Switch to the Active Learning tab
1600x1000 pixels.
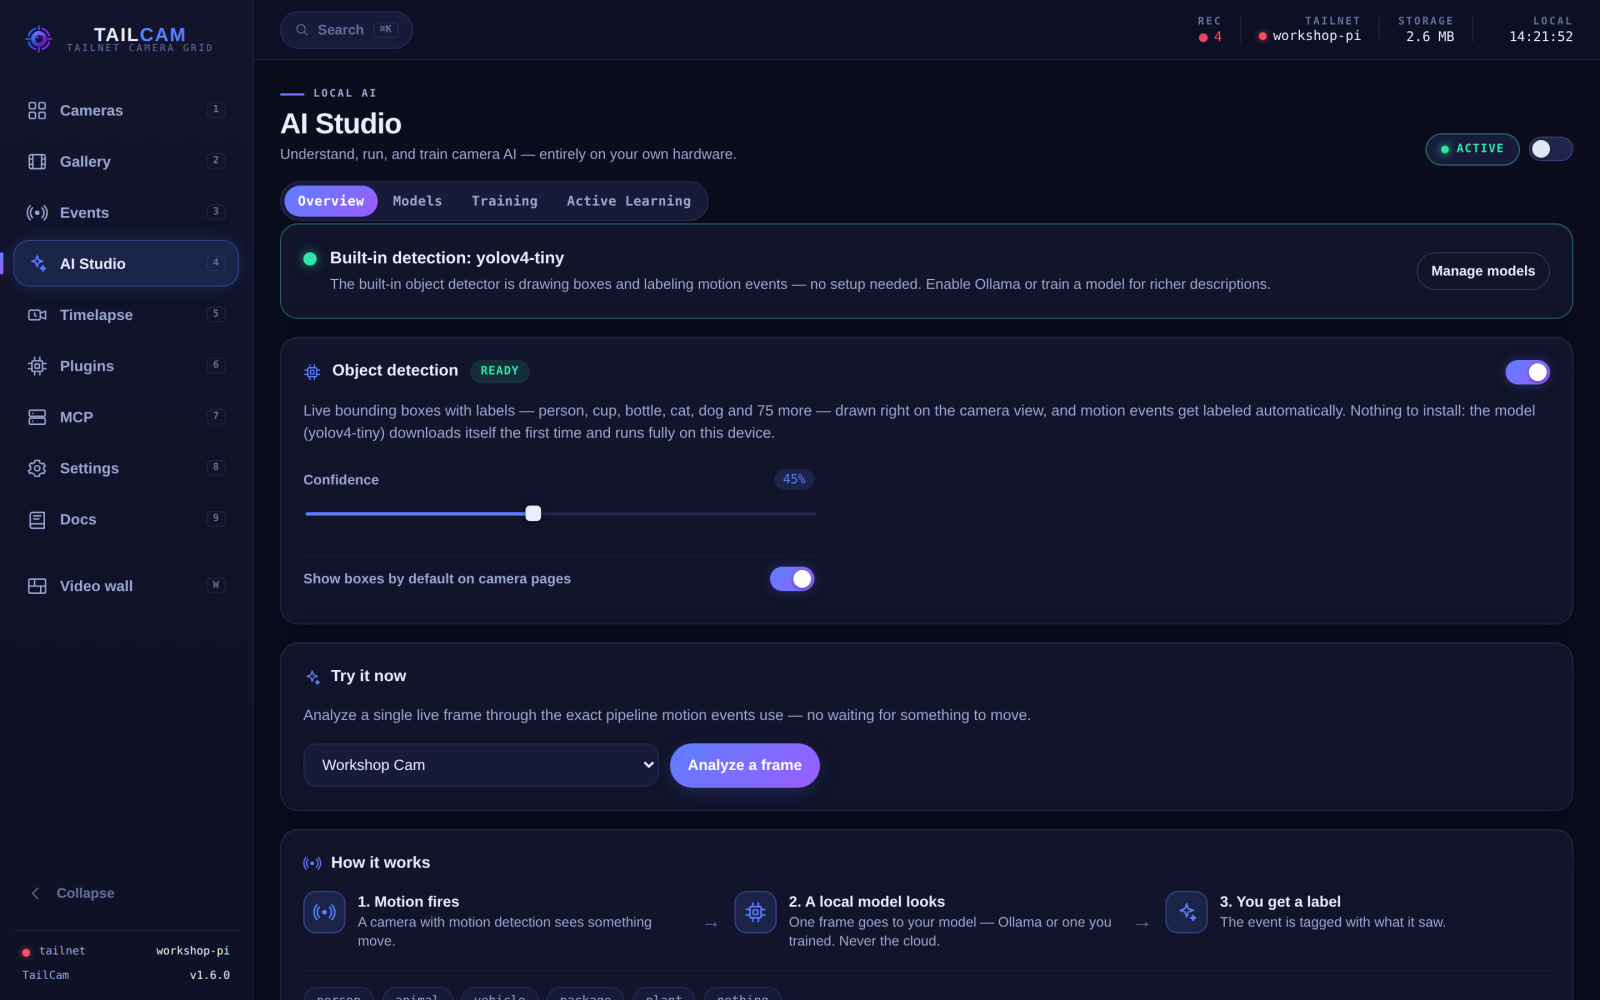tap(628, 201)
